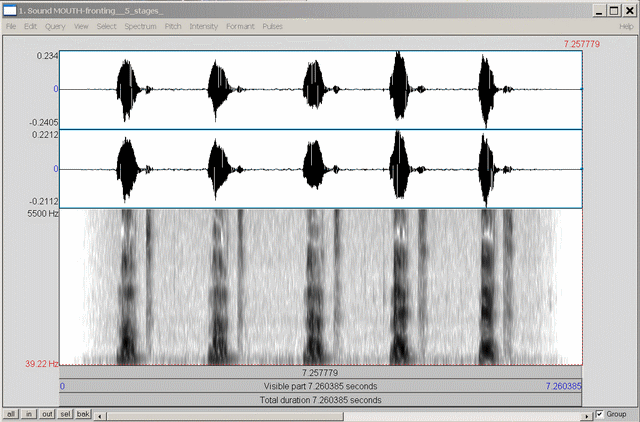Open the Spectrum menu
The width and height of the screenshot is (640, 422).
[x=141, y=25]
